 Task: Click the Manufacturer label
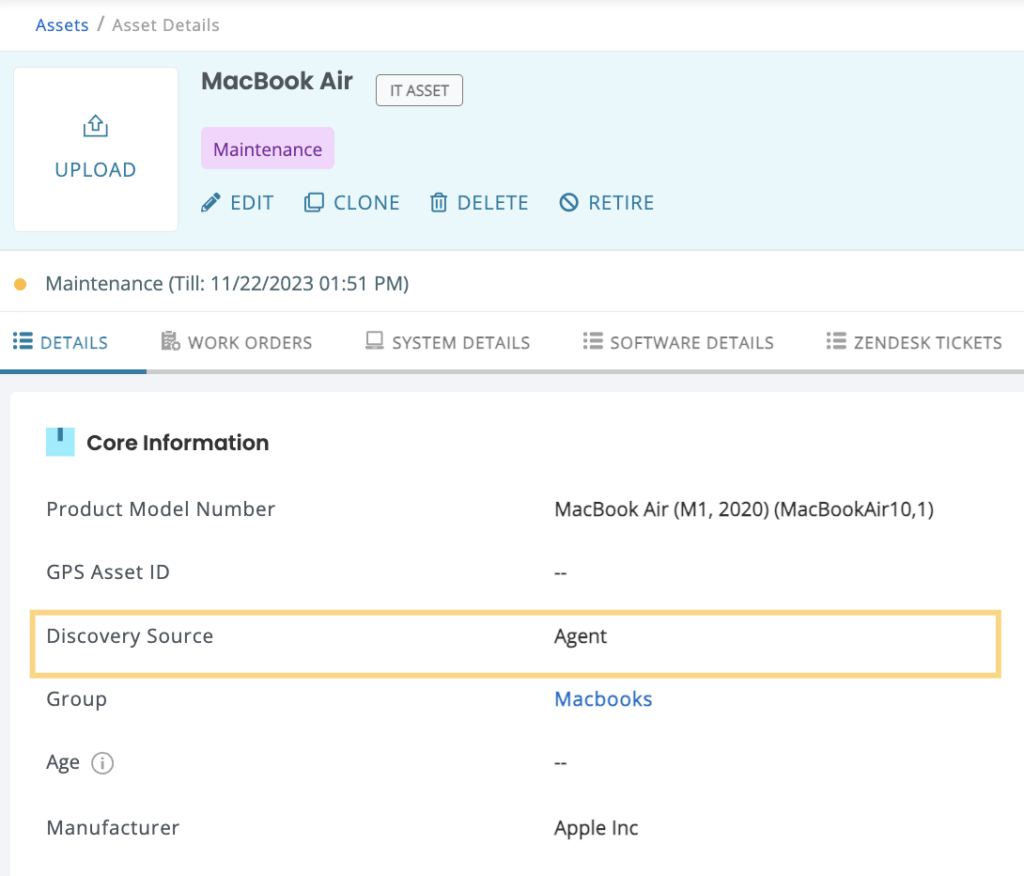[113, 828]
